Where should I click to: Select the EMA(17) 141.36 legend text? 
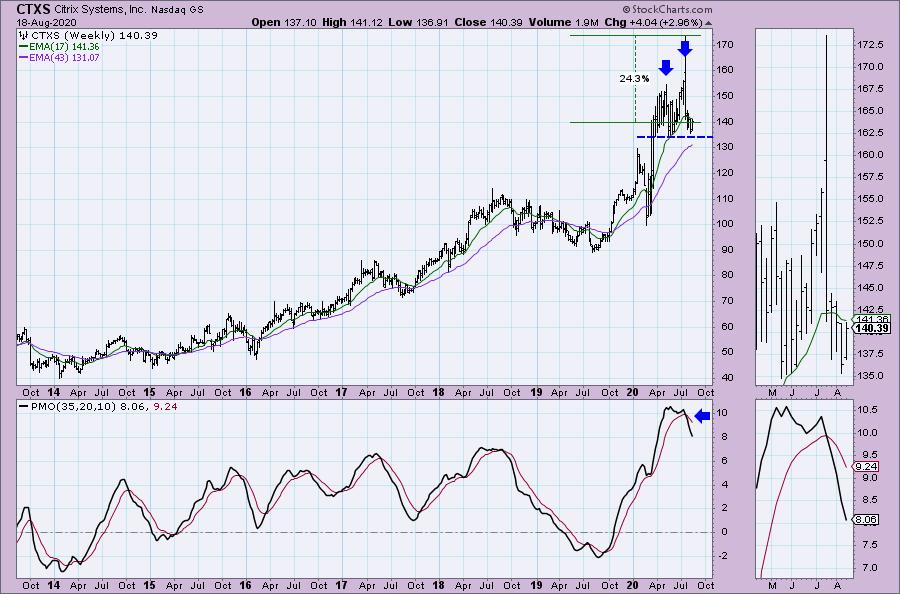(64, 46)
